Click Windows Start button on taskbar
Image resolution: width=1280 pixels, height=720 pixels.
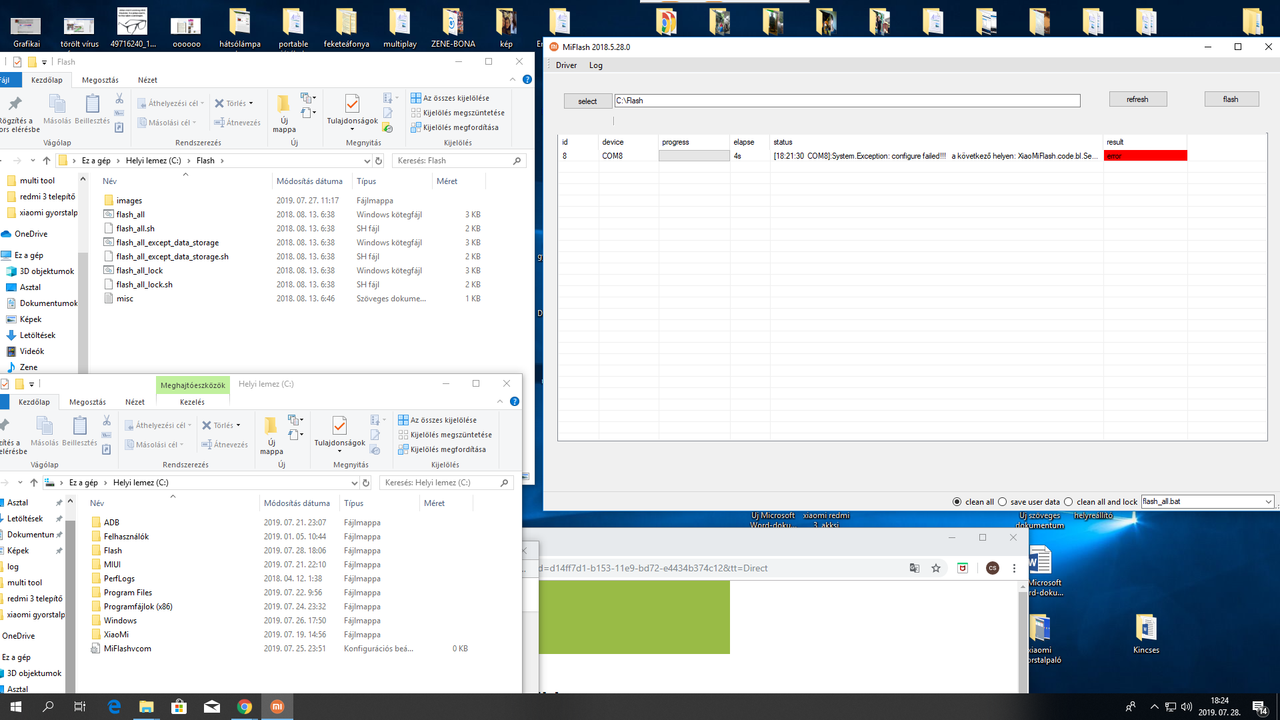[15, 707]
